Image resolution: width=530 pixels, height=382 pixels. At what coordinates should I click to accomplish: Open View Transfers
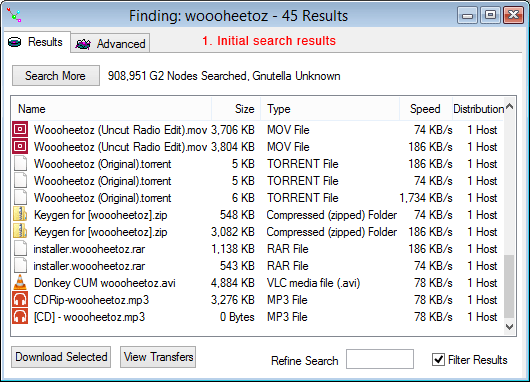(x=158, y=357)
